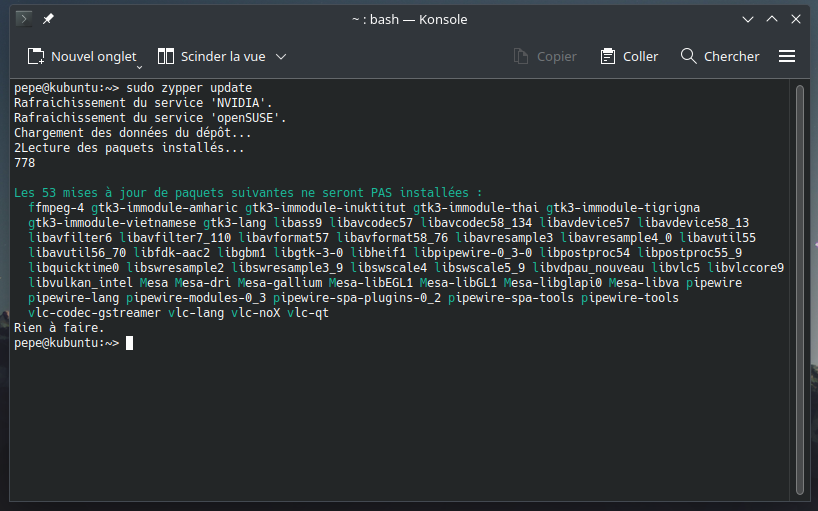This screenshot has height=511, width=818.
Task: Click package 'libswscale5_9'
Action: point(479,268)
